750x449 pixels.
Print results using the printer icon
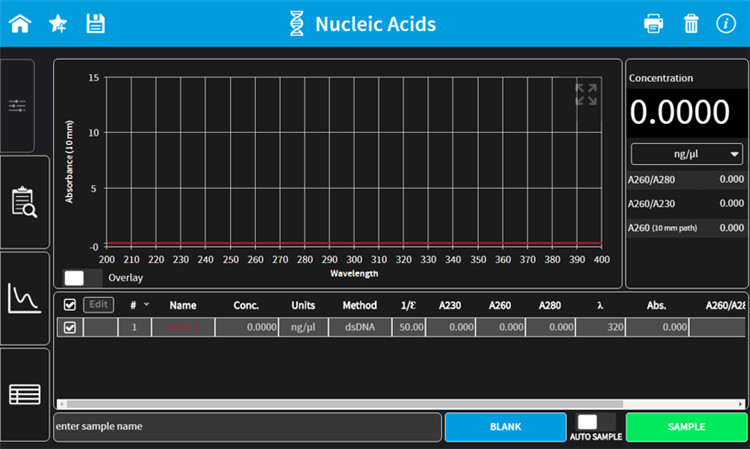pyautogui.click(x=653, y=23)
